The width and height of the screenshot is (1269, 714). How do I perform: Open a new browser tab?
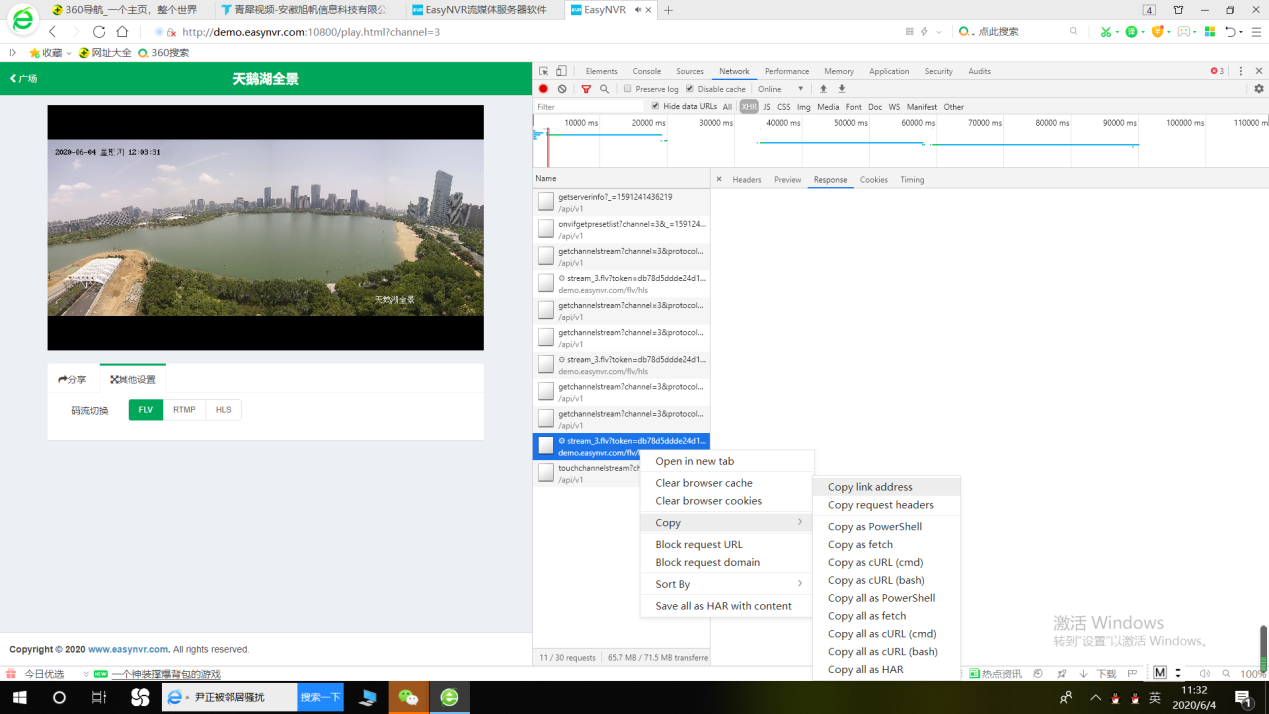click(668, 10)
